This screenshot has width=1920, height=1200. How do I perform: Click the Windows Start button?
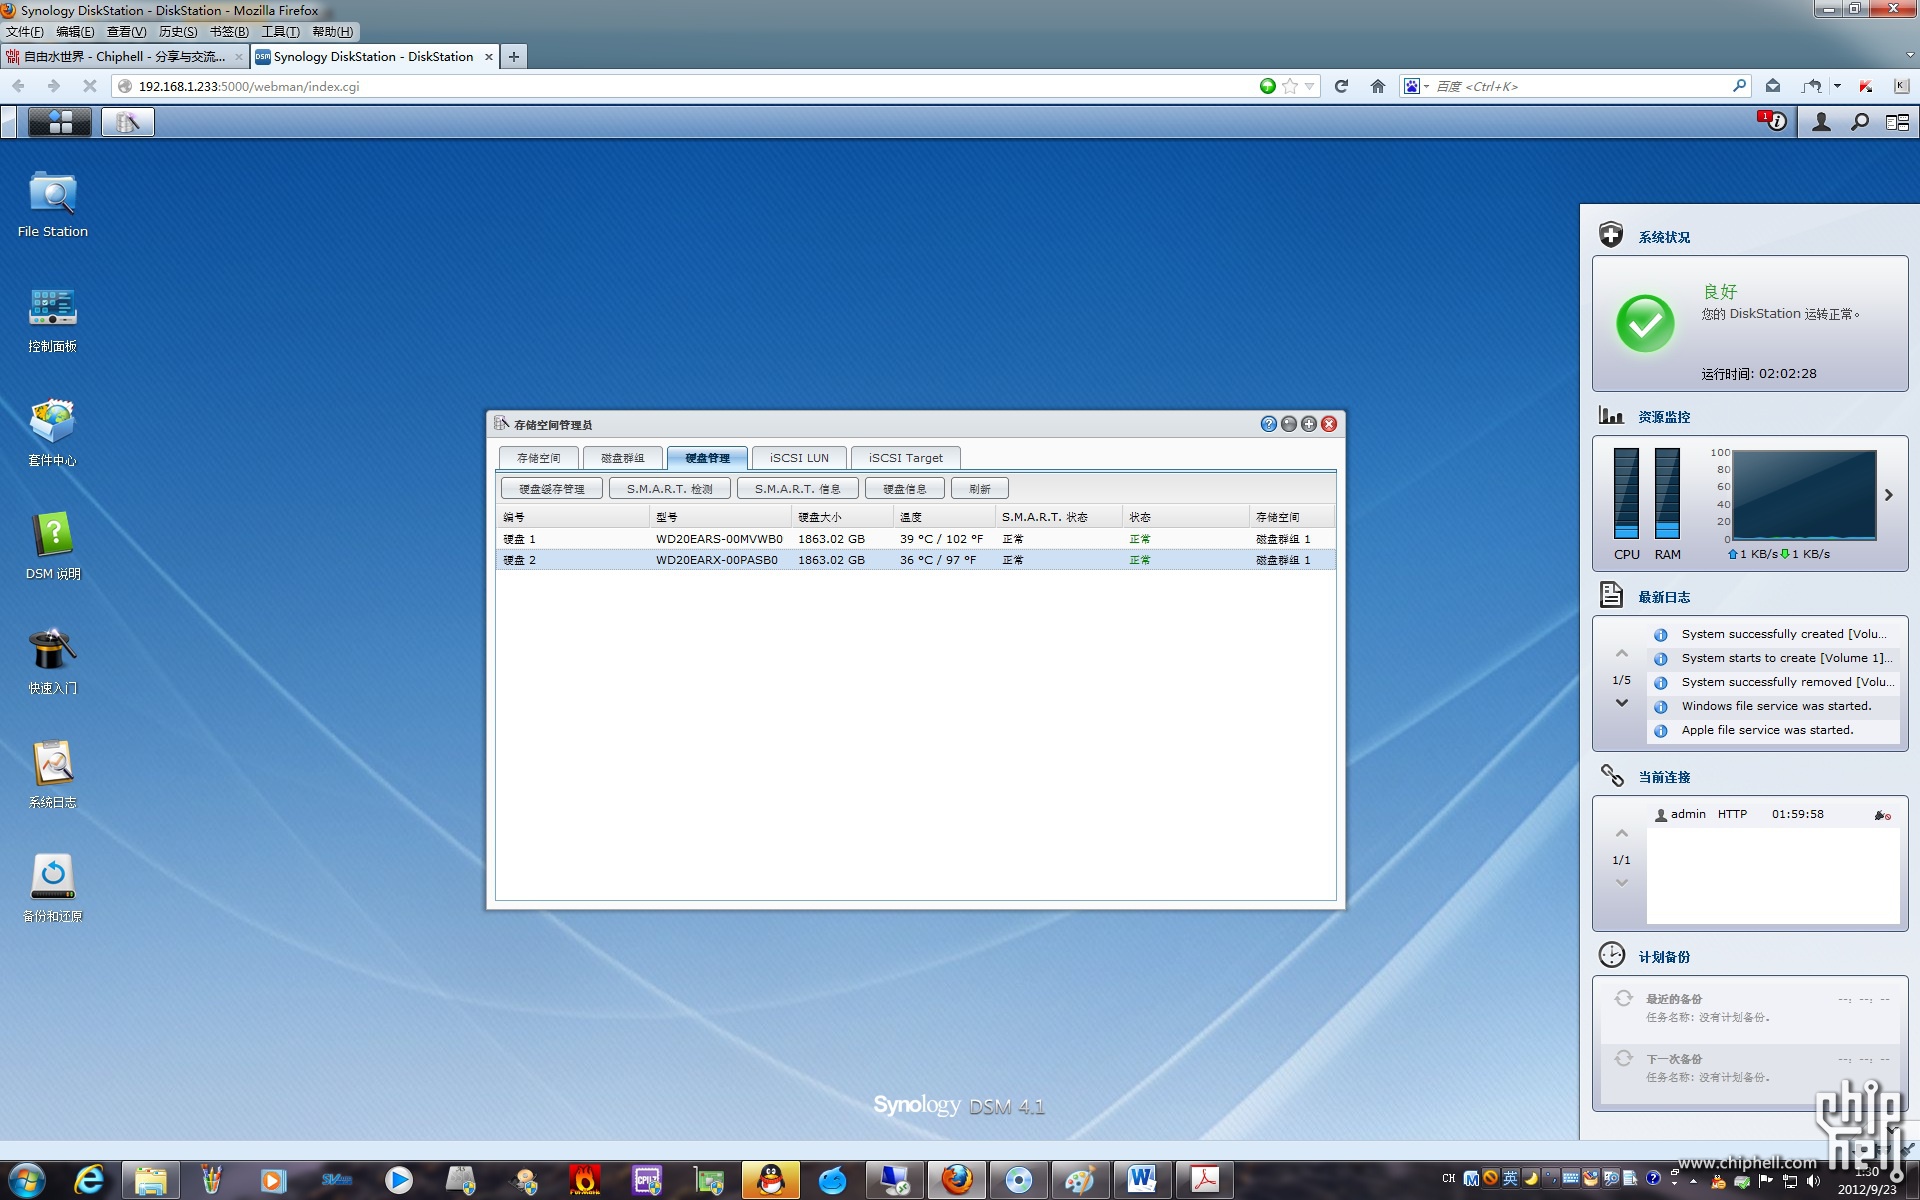(x=27, y=1180)
